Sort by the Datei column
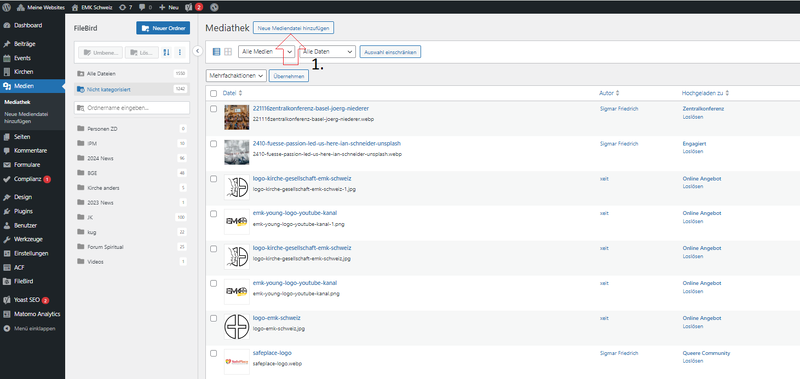This screenshot has width=800, height=379. 233,93
